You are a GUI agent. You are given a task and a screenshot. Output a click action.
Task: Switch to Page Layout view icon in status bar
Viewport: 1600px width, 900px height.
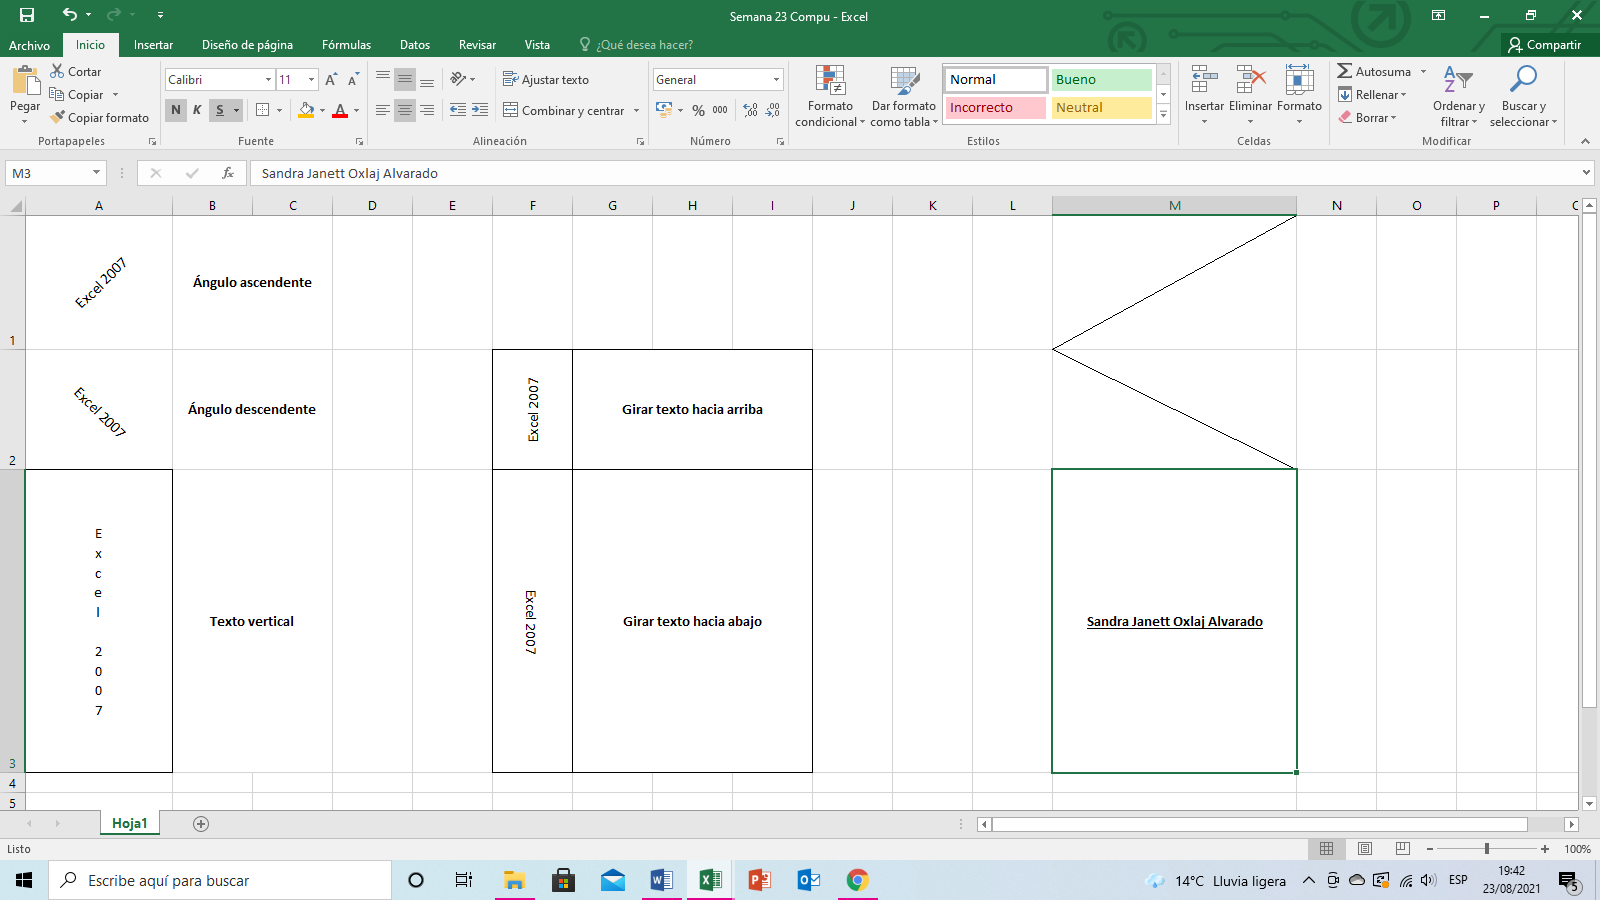pos(1365,849)
